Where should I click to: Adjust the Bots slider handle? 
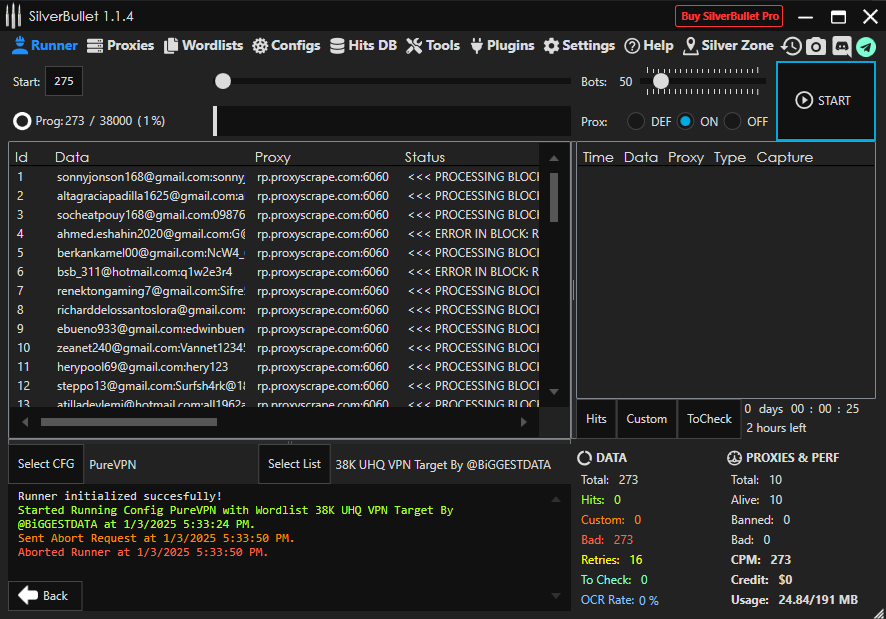(x=660, y=81)
